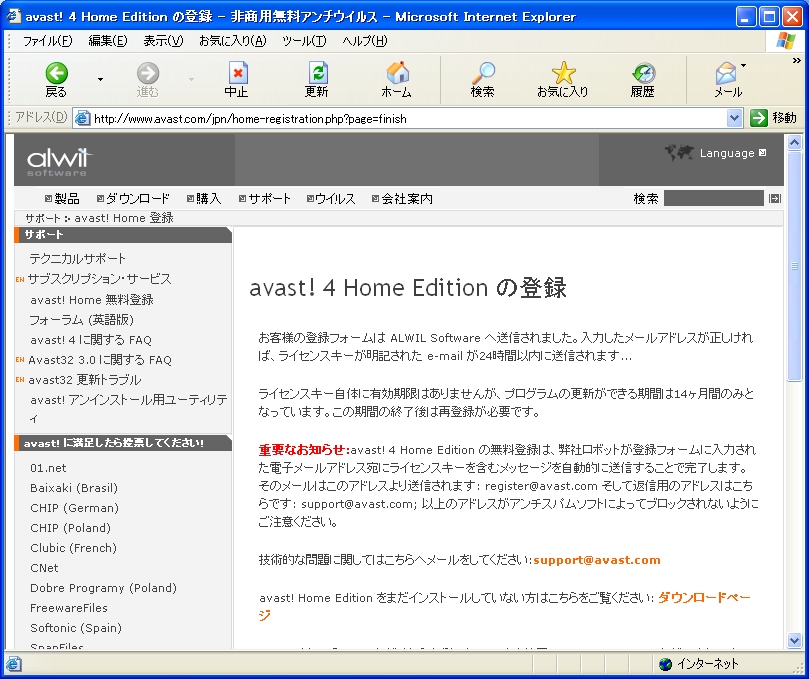809x679 pixels.
Task: Click the IE icon in the title bar
Action: click(13, 16)
